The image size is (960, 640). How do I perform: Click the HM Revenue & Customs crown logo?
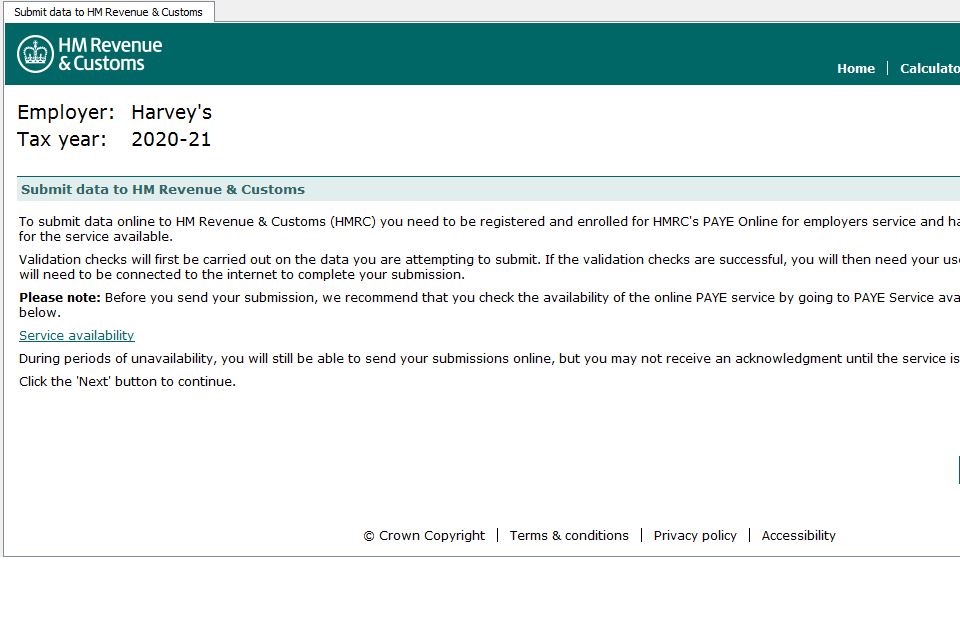coord(35,54)
